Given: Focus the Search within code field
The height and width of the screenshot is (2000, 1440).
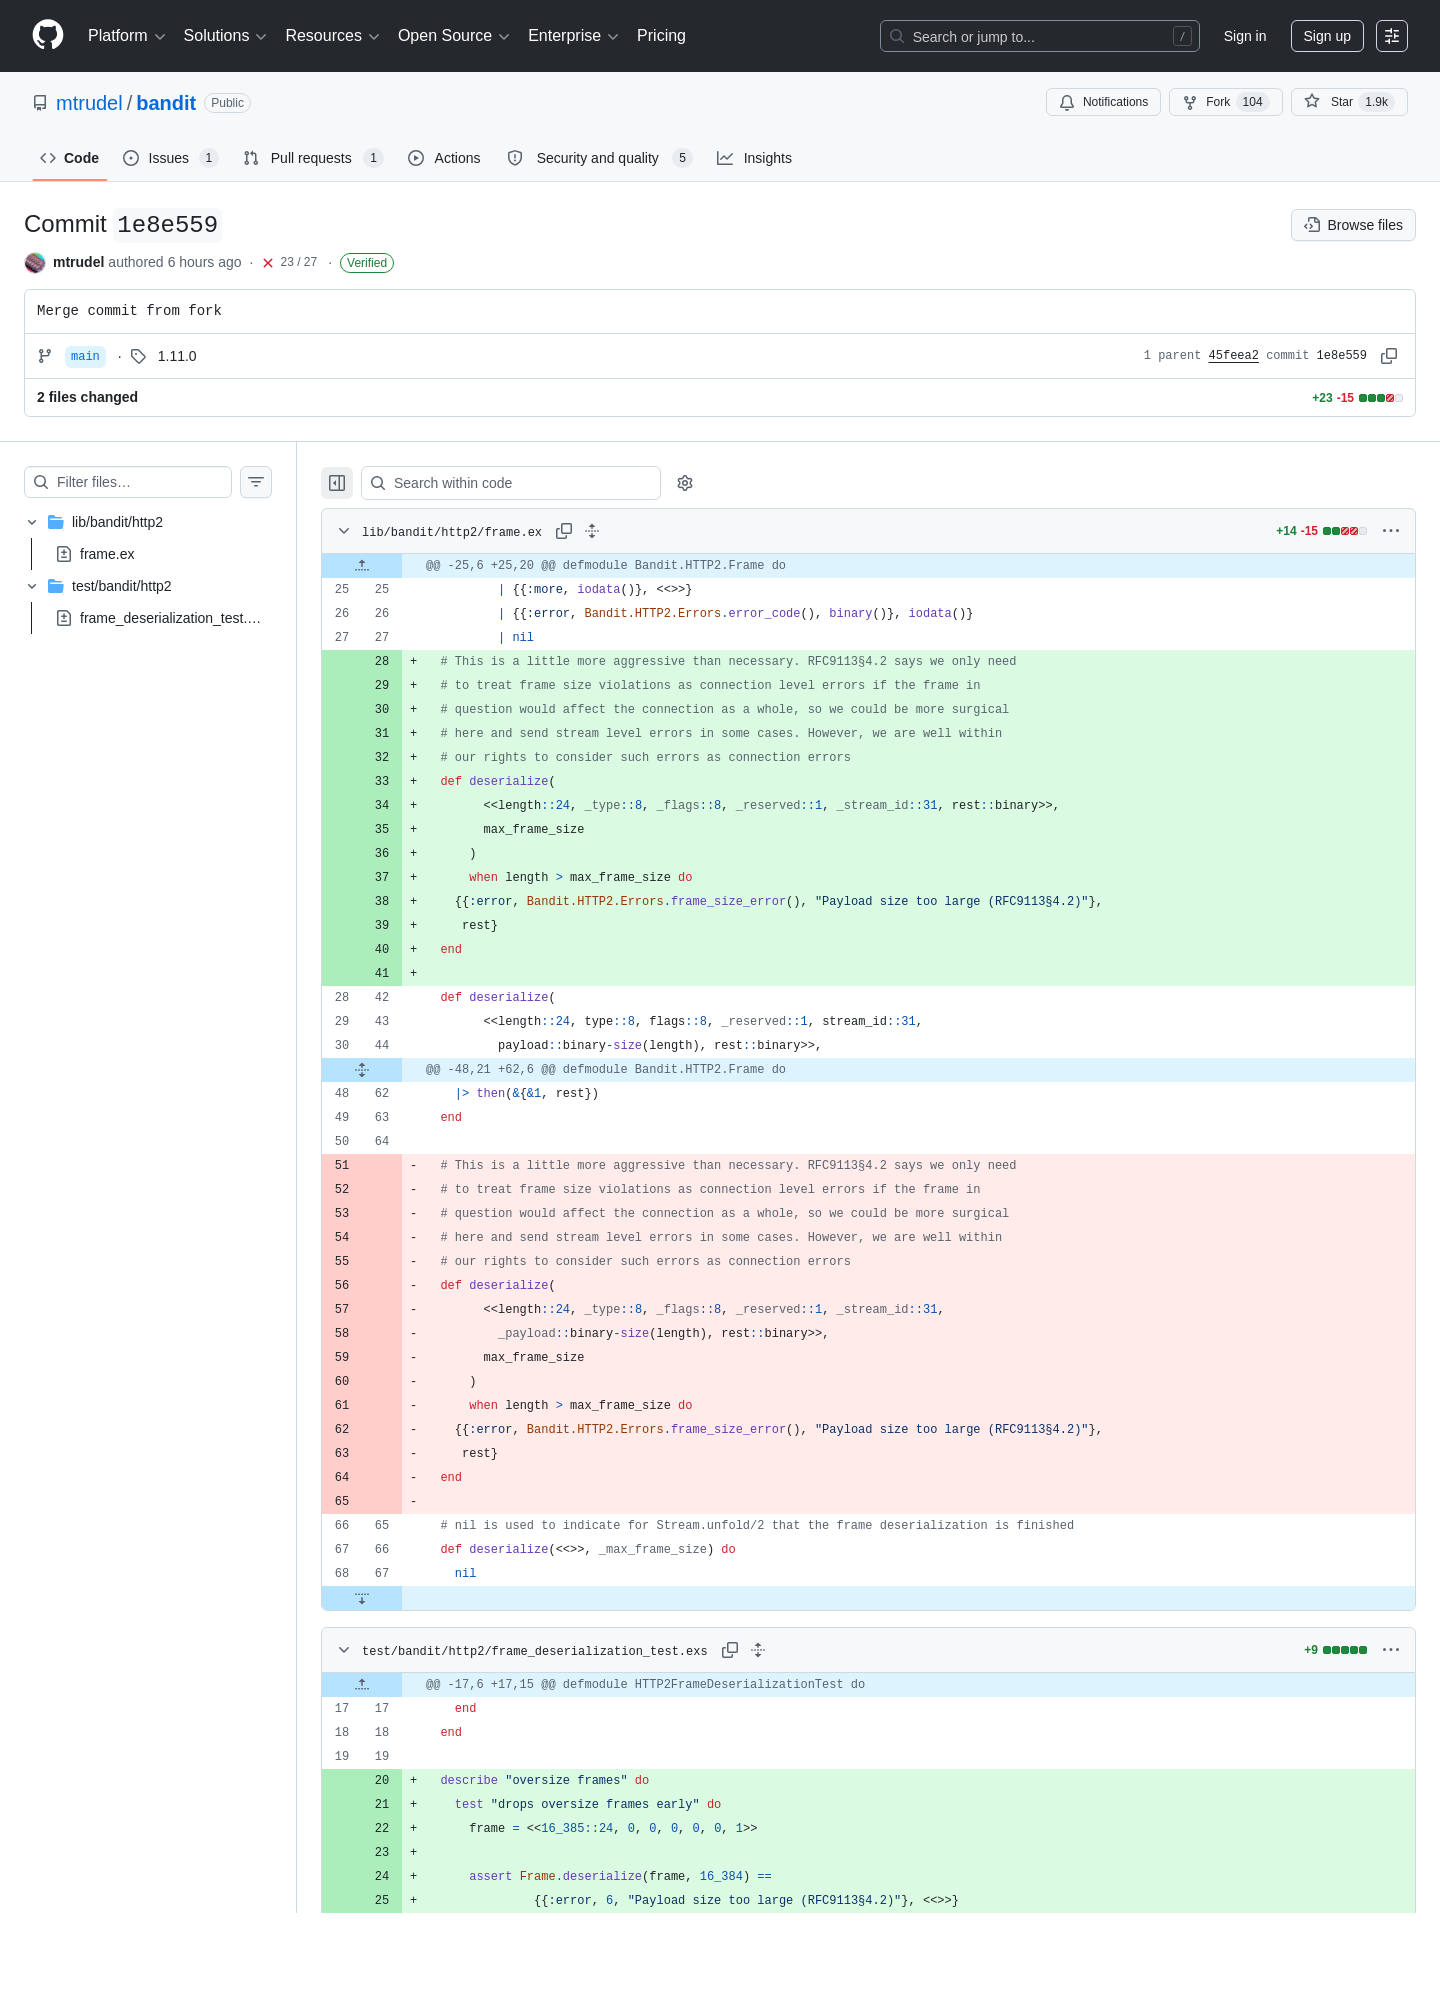Looking at the screenshot, I should pyautogui.click(x=511, y=483).
